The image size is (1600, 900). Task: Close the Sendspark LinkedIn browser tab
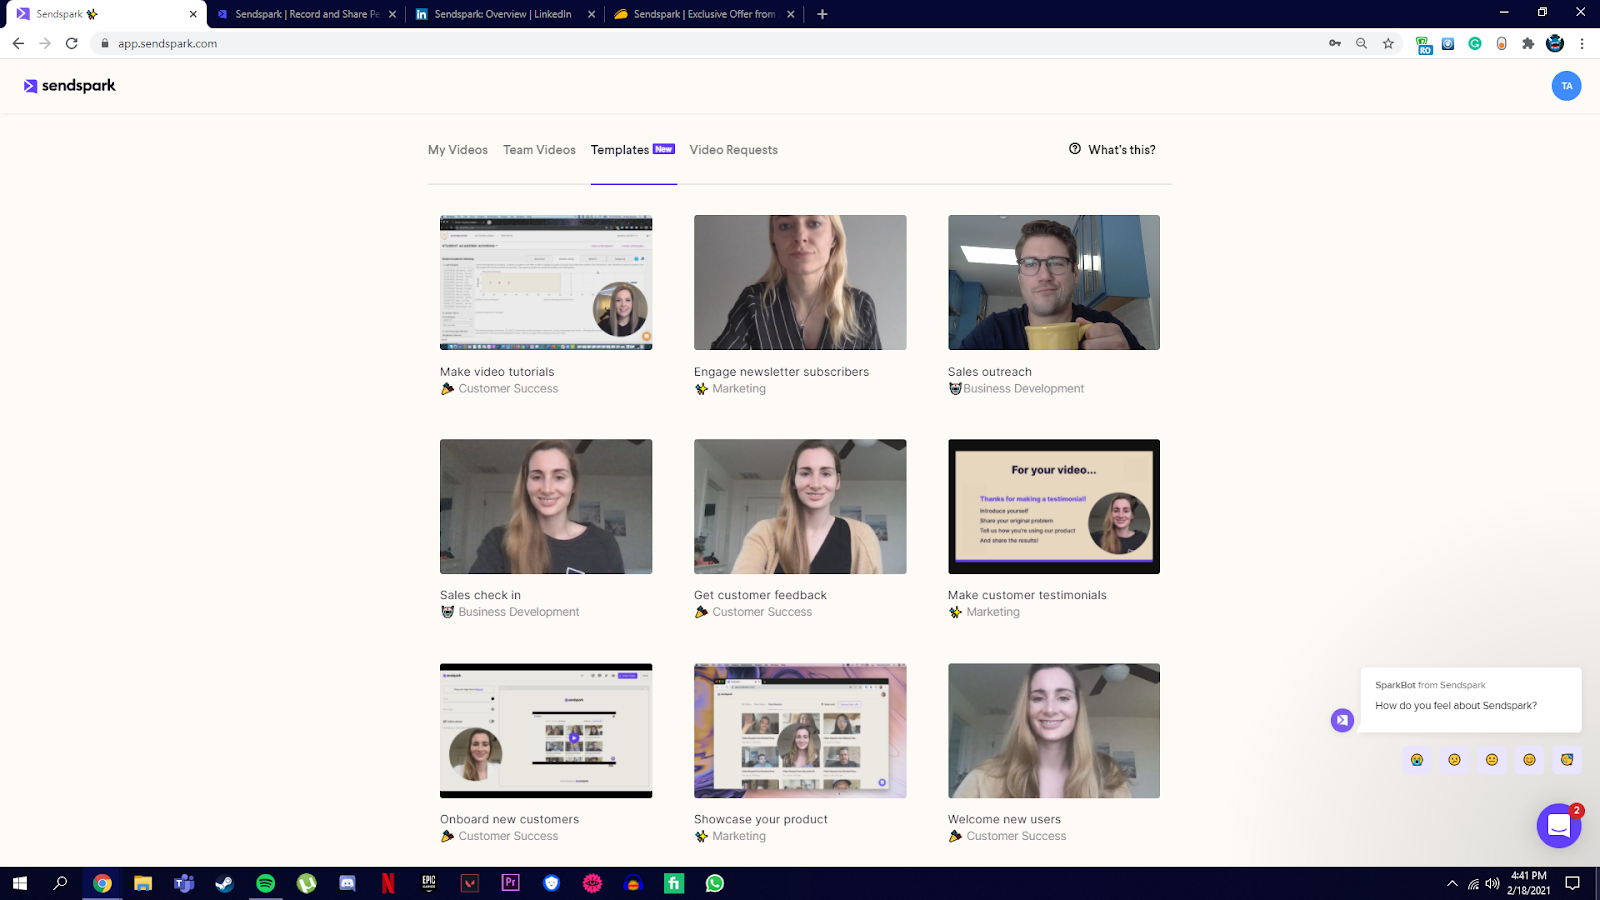[x=591, y=14]
